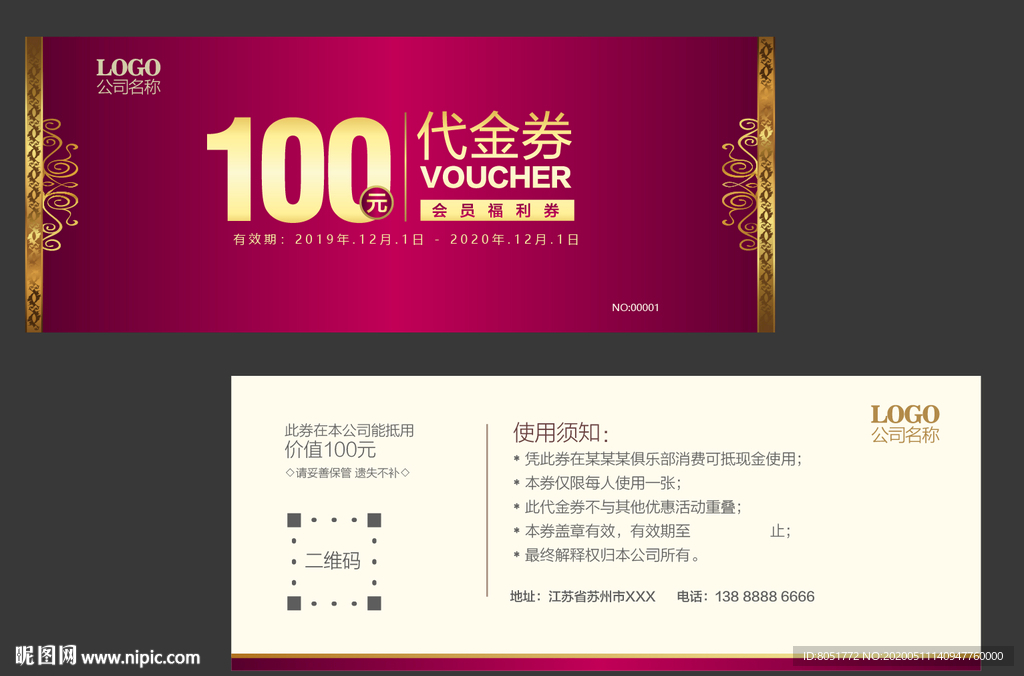Click the LOGO on the cream voucher back
1024x676 pixels.
click(905, 414)
